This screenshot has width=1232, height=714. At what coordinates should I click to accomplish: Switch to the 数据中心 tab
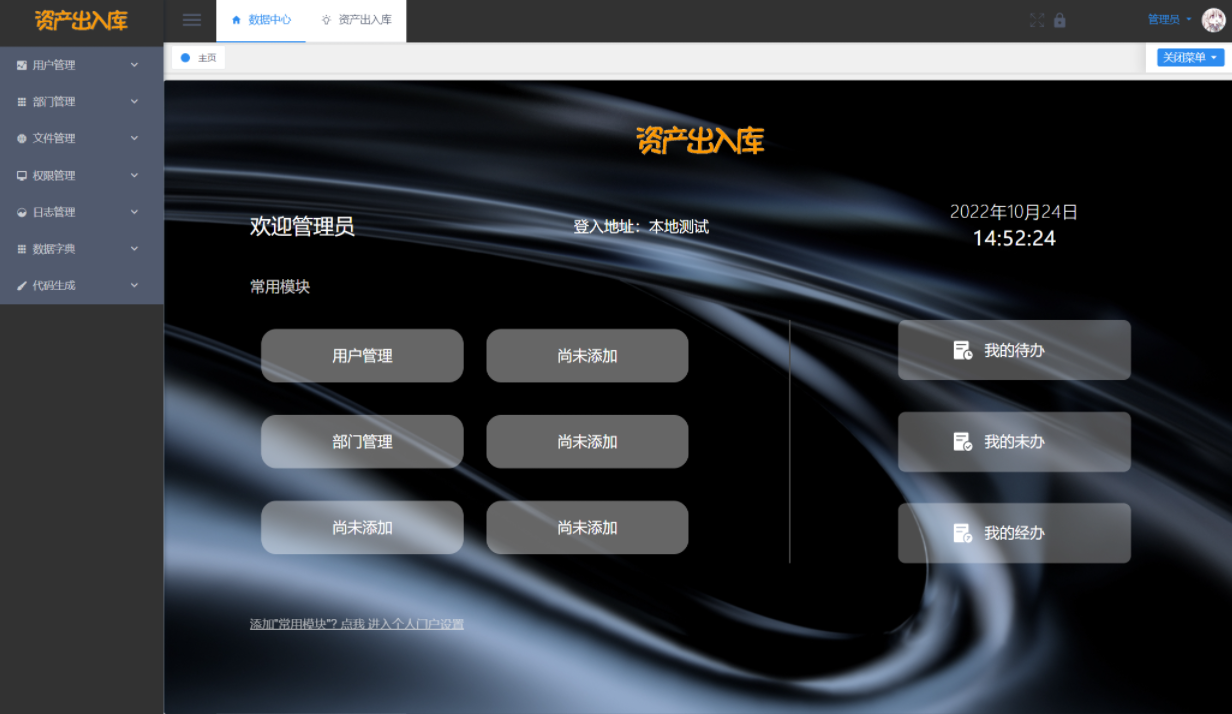[x=261, y=20]
